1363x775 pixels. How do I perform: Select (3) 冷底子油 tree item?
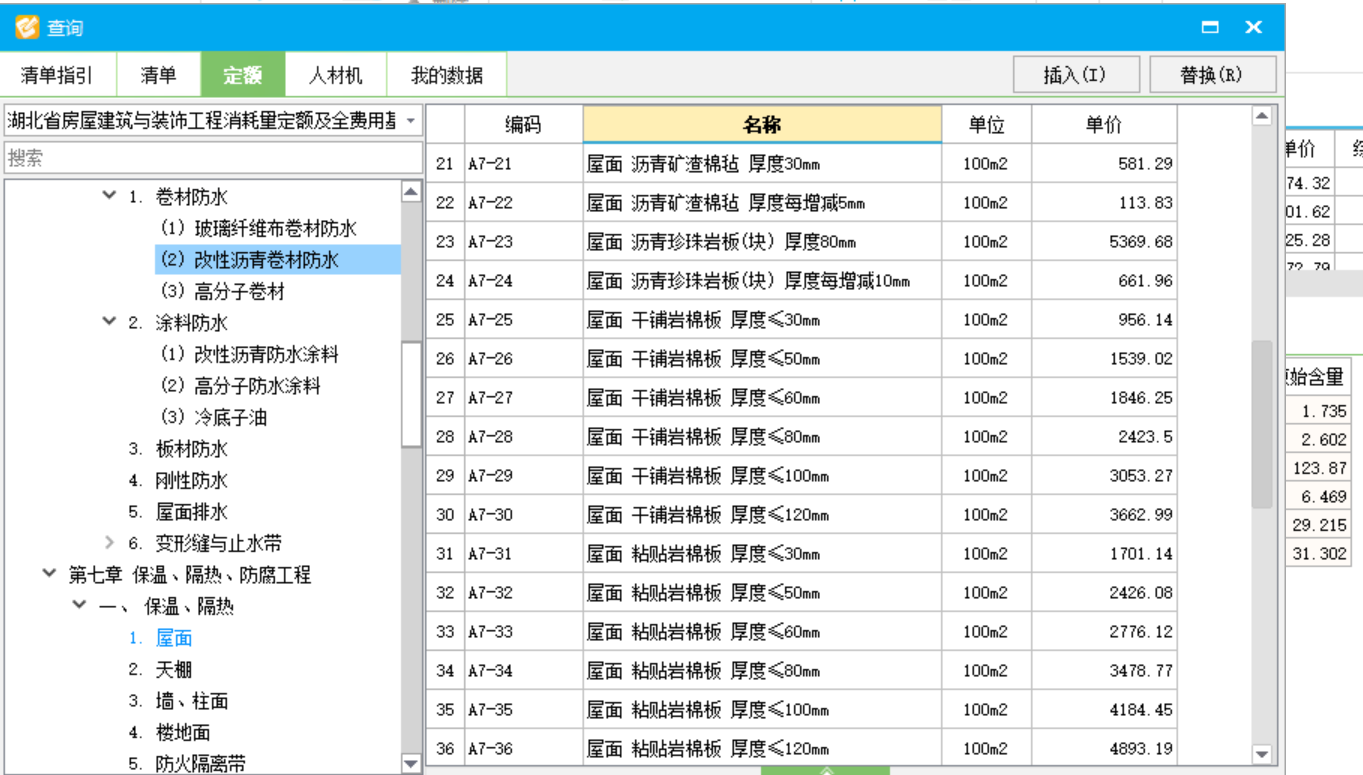213,417
